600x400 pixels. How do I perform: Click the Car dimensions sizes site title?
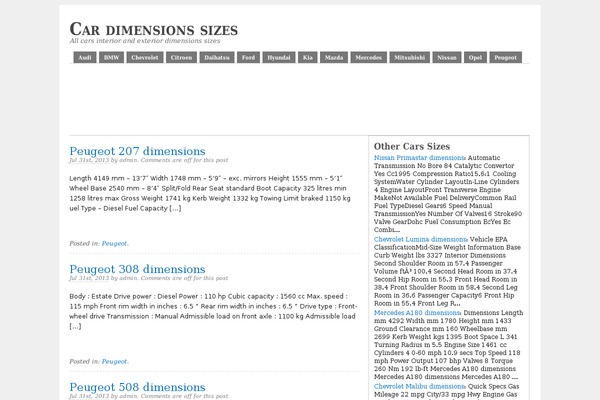click(154, 29)
